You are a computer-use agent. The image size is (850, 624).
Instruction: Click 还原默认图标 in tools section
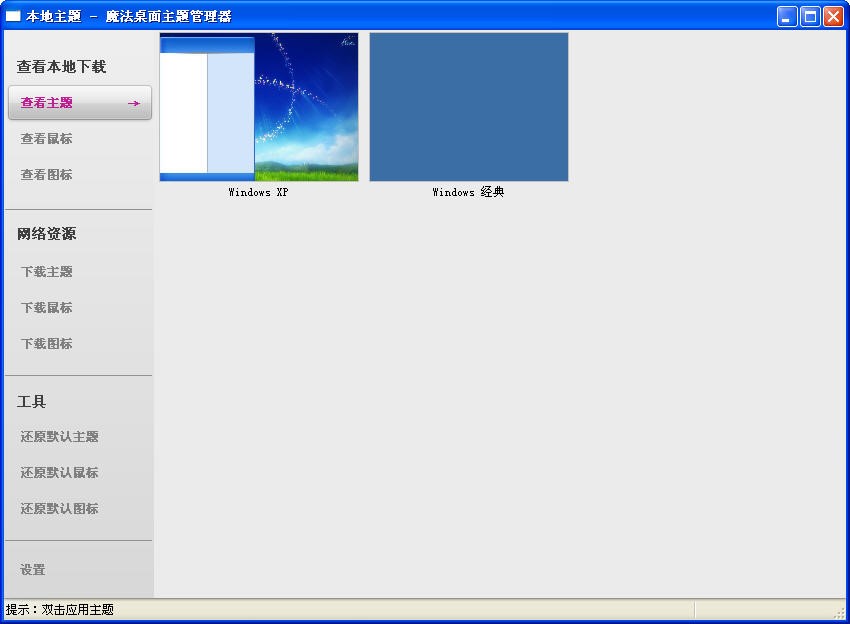pos(60,509)
